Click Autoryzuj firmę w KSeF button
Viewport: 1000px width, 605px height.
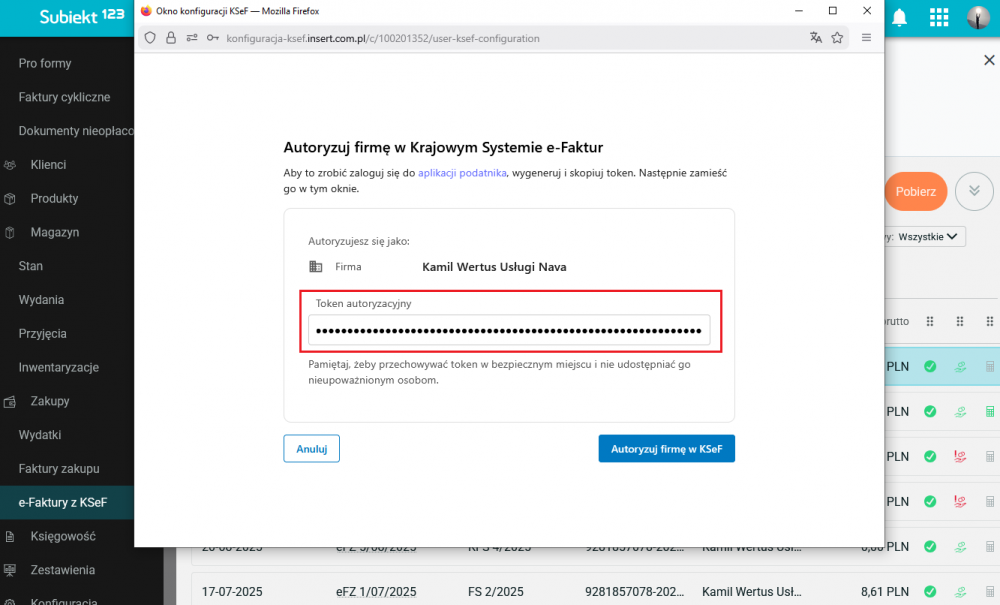pyautogui.click(x=666, y=449)
